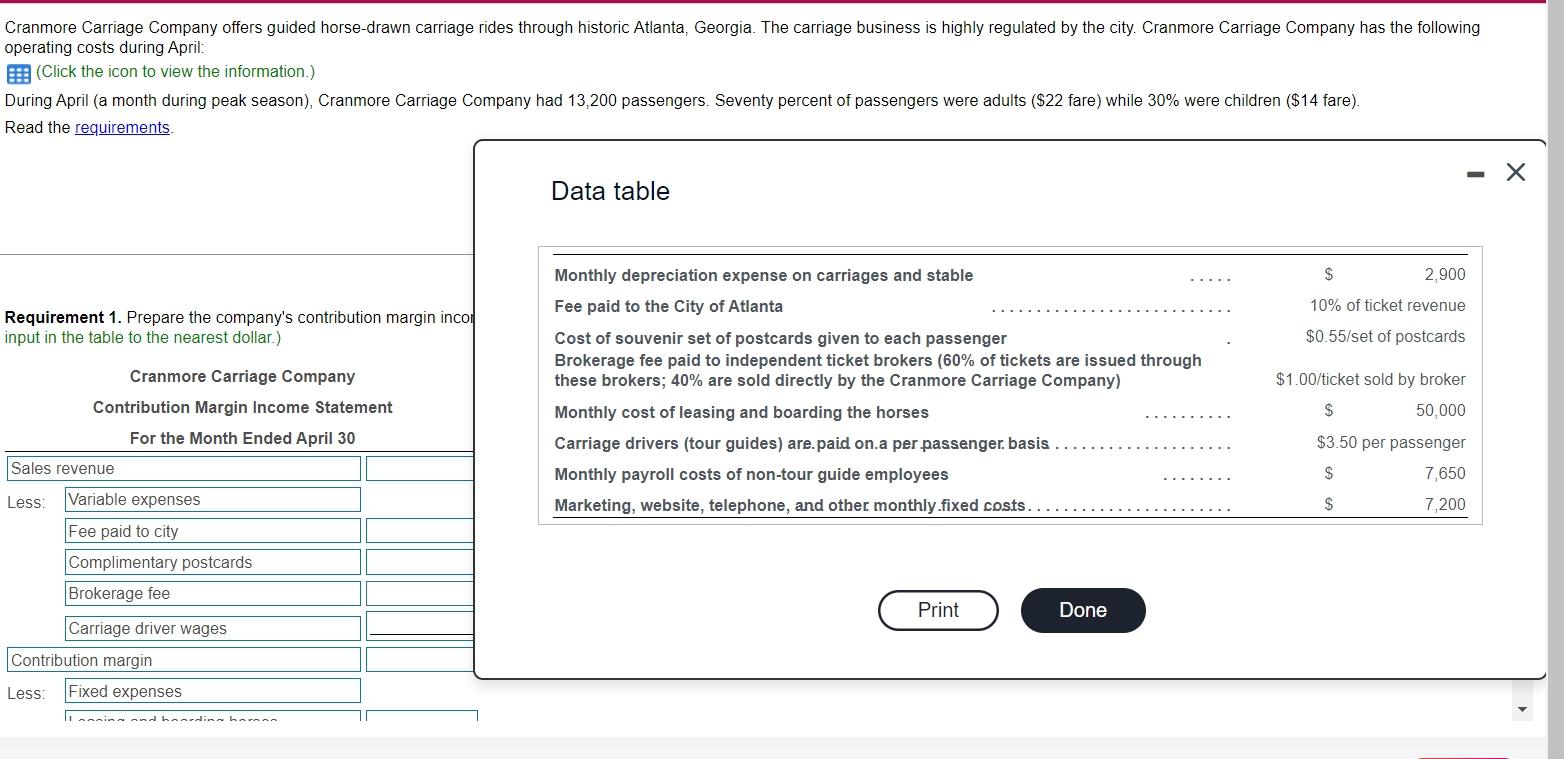
Task: Click the scrollbar down arrow
Action: 1521,707
